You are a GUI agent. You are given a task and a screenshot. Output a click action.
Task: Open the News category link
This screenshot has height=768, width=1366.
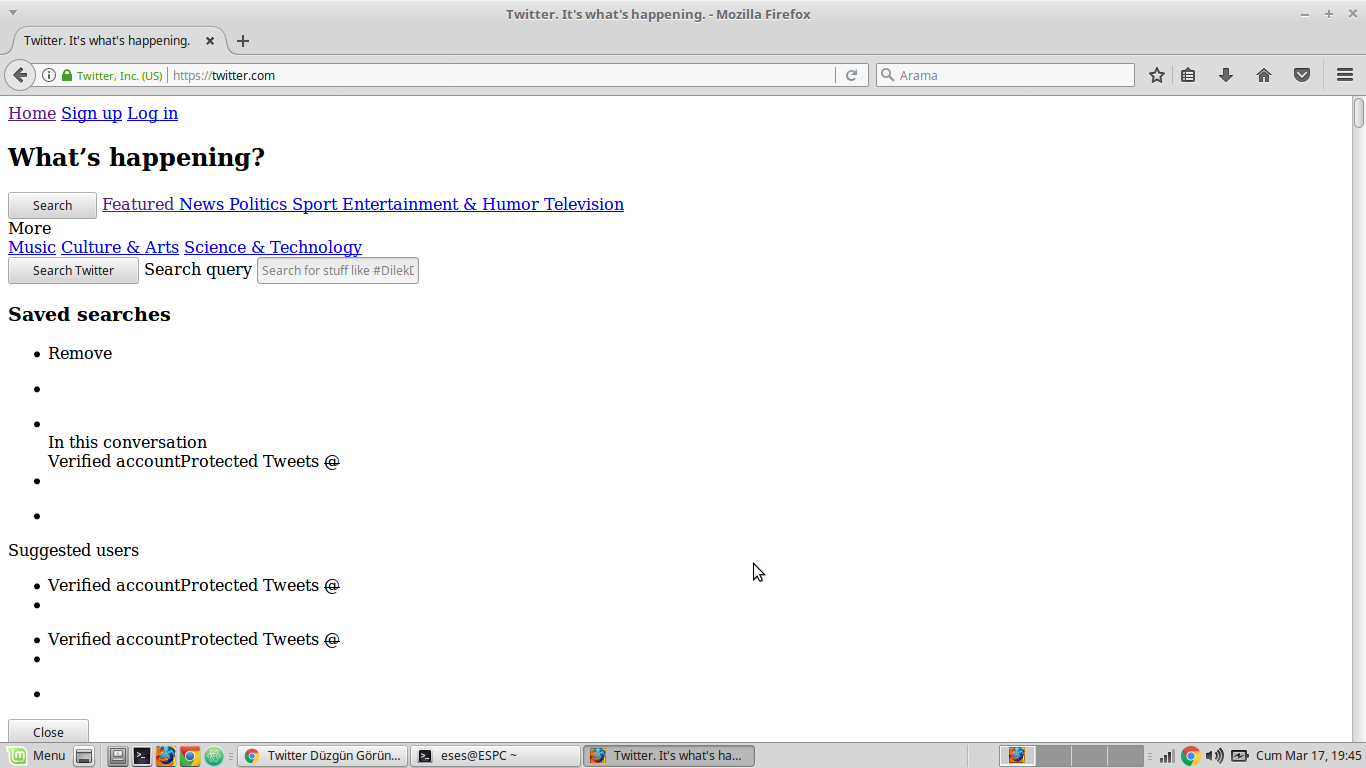pos(202,204)
